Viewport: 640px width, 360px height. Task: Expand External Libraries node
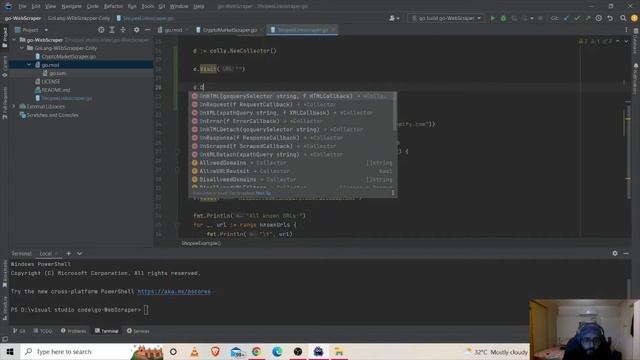13,107
